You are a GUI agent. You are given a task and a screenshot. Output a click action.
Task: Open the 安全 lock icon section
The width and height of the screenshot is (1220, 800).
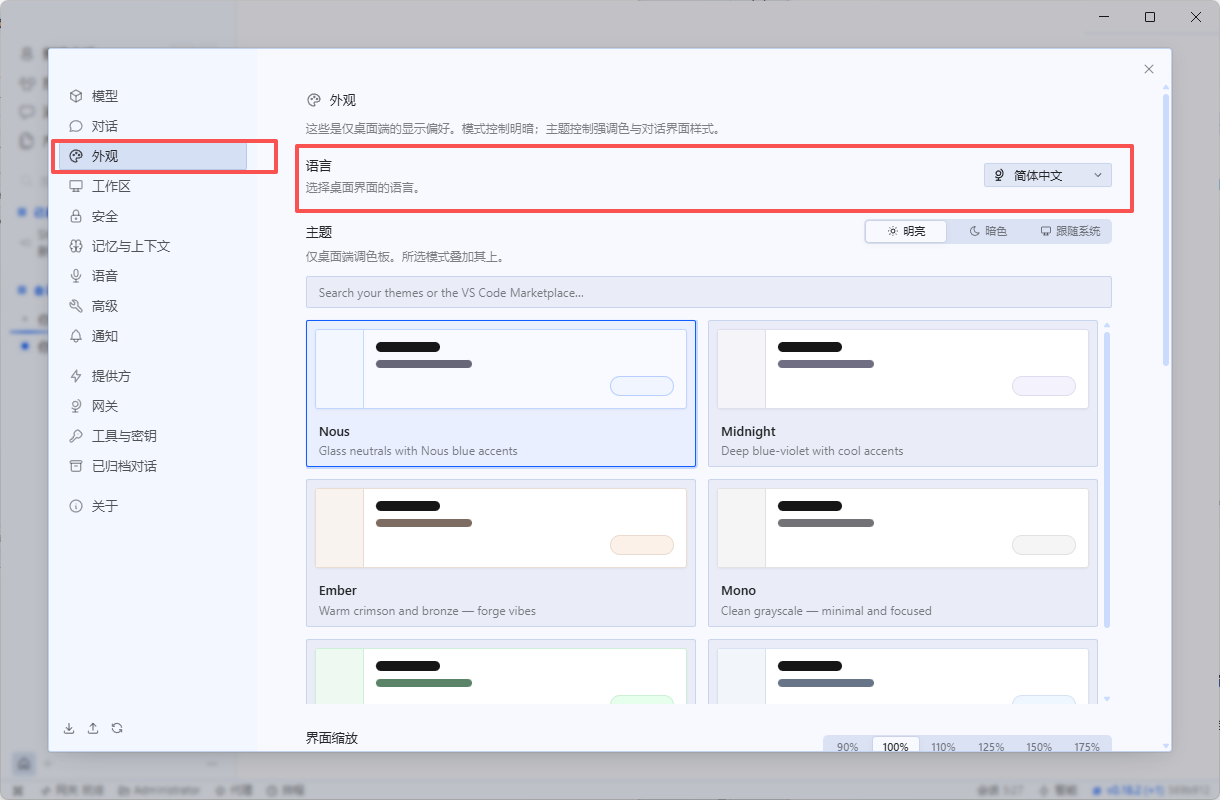76,216
